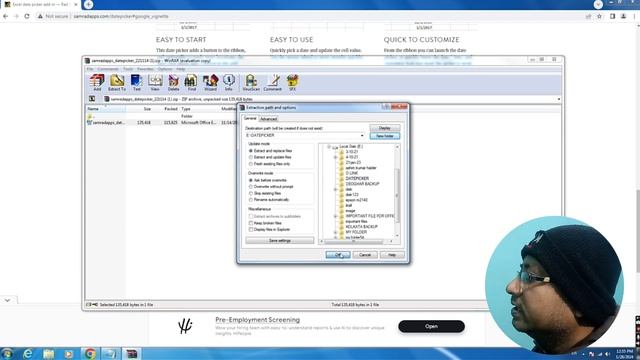
Task: Click the Display button
Action: click(x=384, y=128)
